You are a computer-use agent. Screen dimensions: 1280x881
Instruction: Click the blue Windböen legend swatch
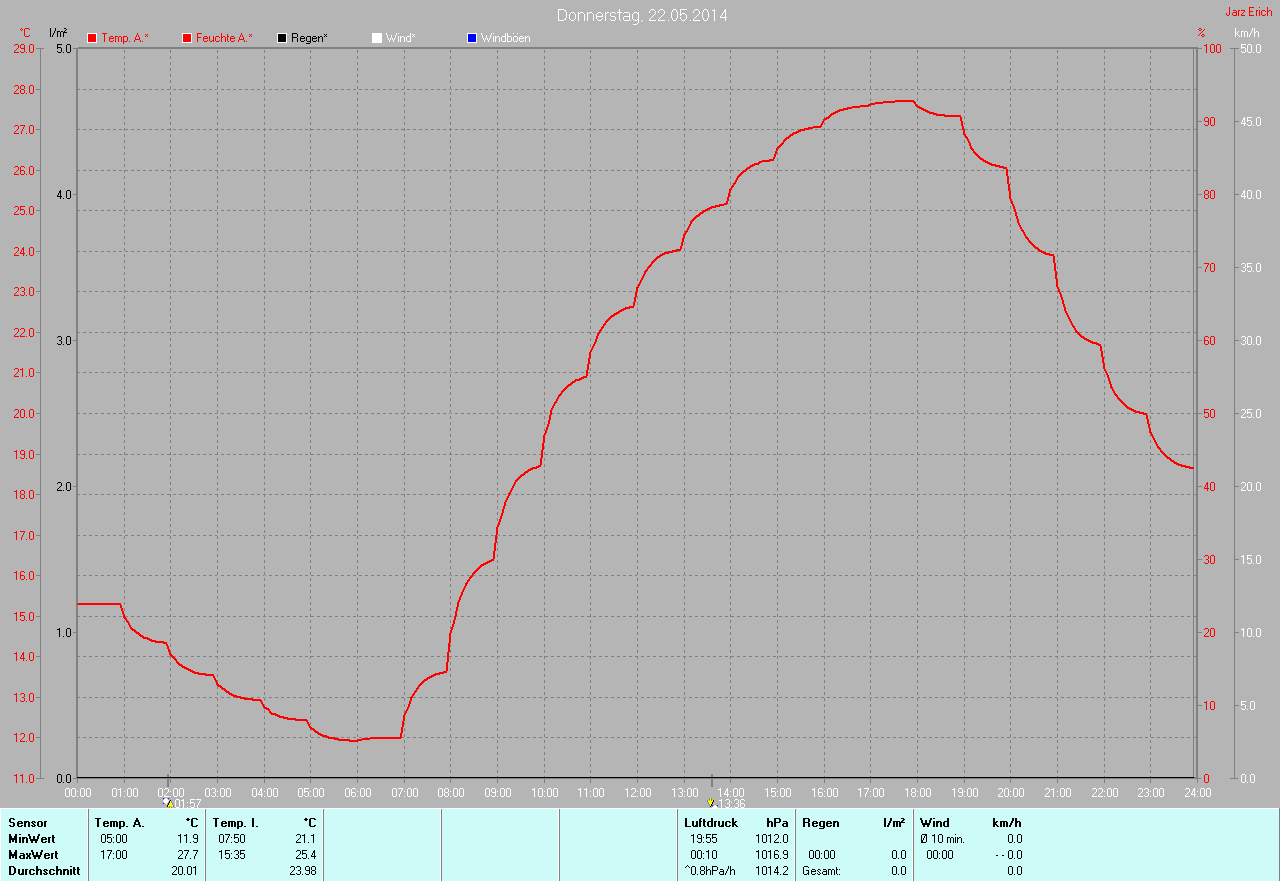point(472,38)
